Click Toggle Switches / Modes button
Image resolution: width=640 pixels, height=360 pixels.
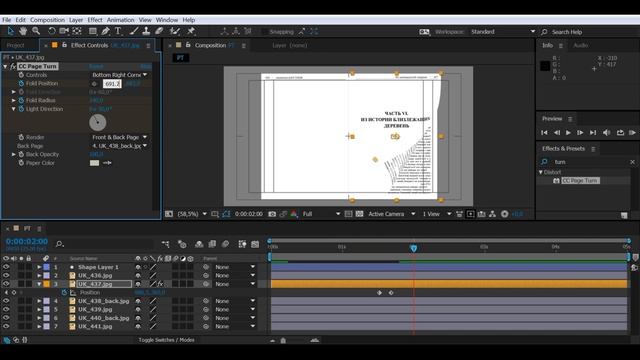coord(166,340)
